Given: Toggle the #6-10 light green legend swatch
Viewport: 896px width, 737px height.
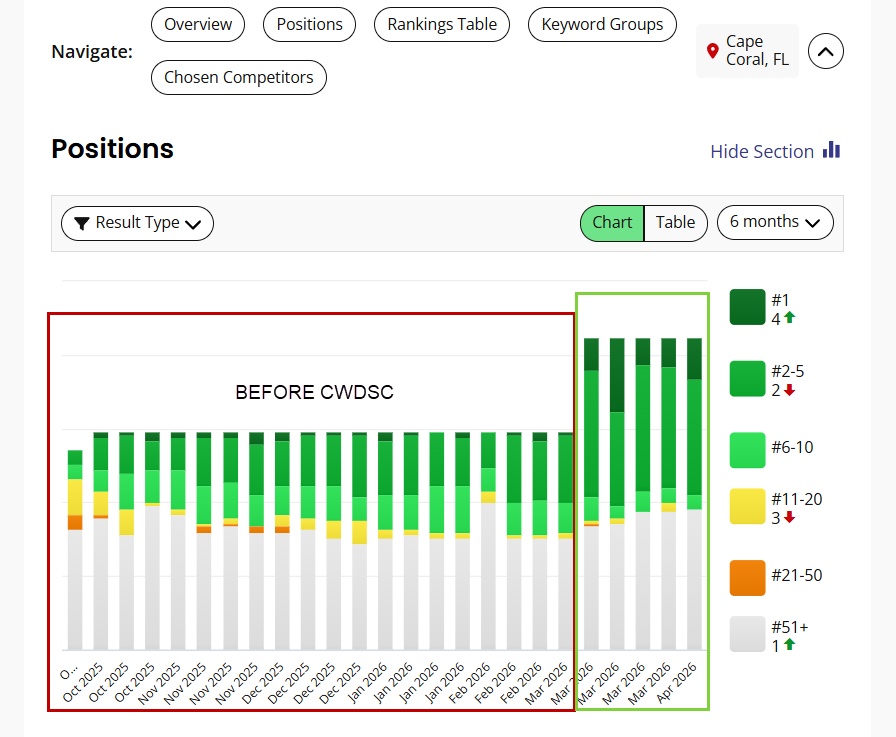Looking at the screenshot, I should tap(747, 448).
